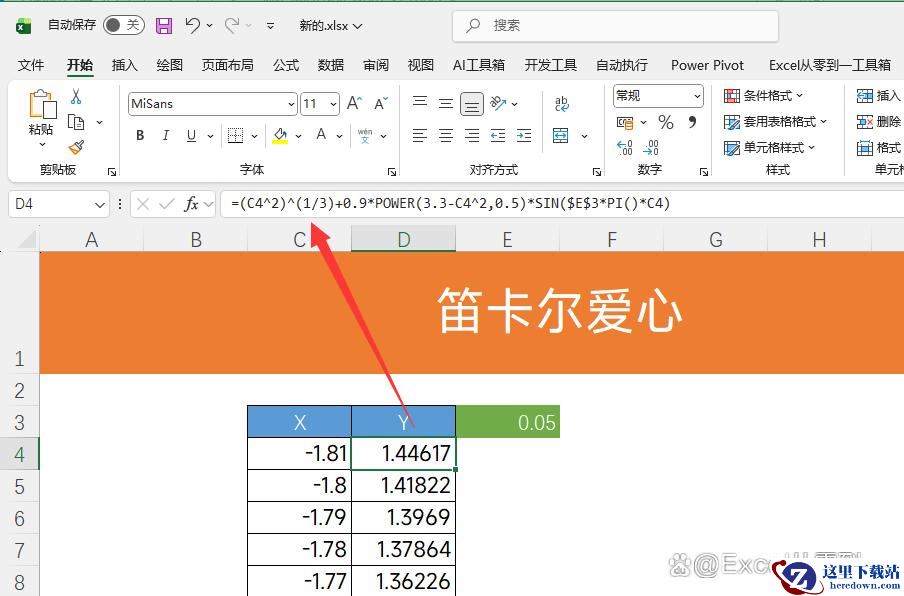Toggle Bold formatting
Screen dimensions: 904x596
tap(140, 136)
